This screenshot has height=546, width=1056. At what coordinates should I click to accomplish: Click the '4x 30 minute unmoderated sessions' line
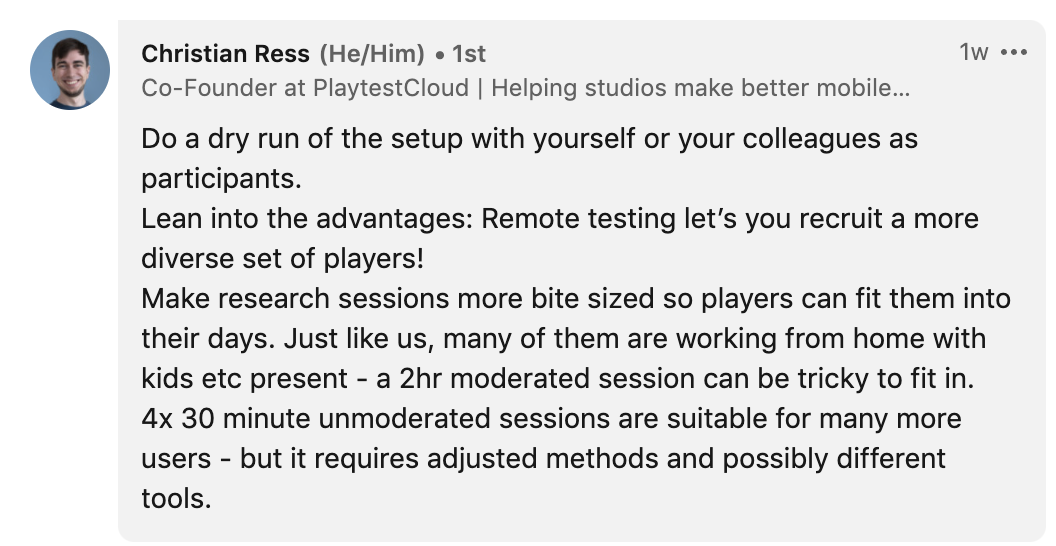tap(552, 419)
